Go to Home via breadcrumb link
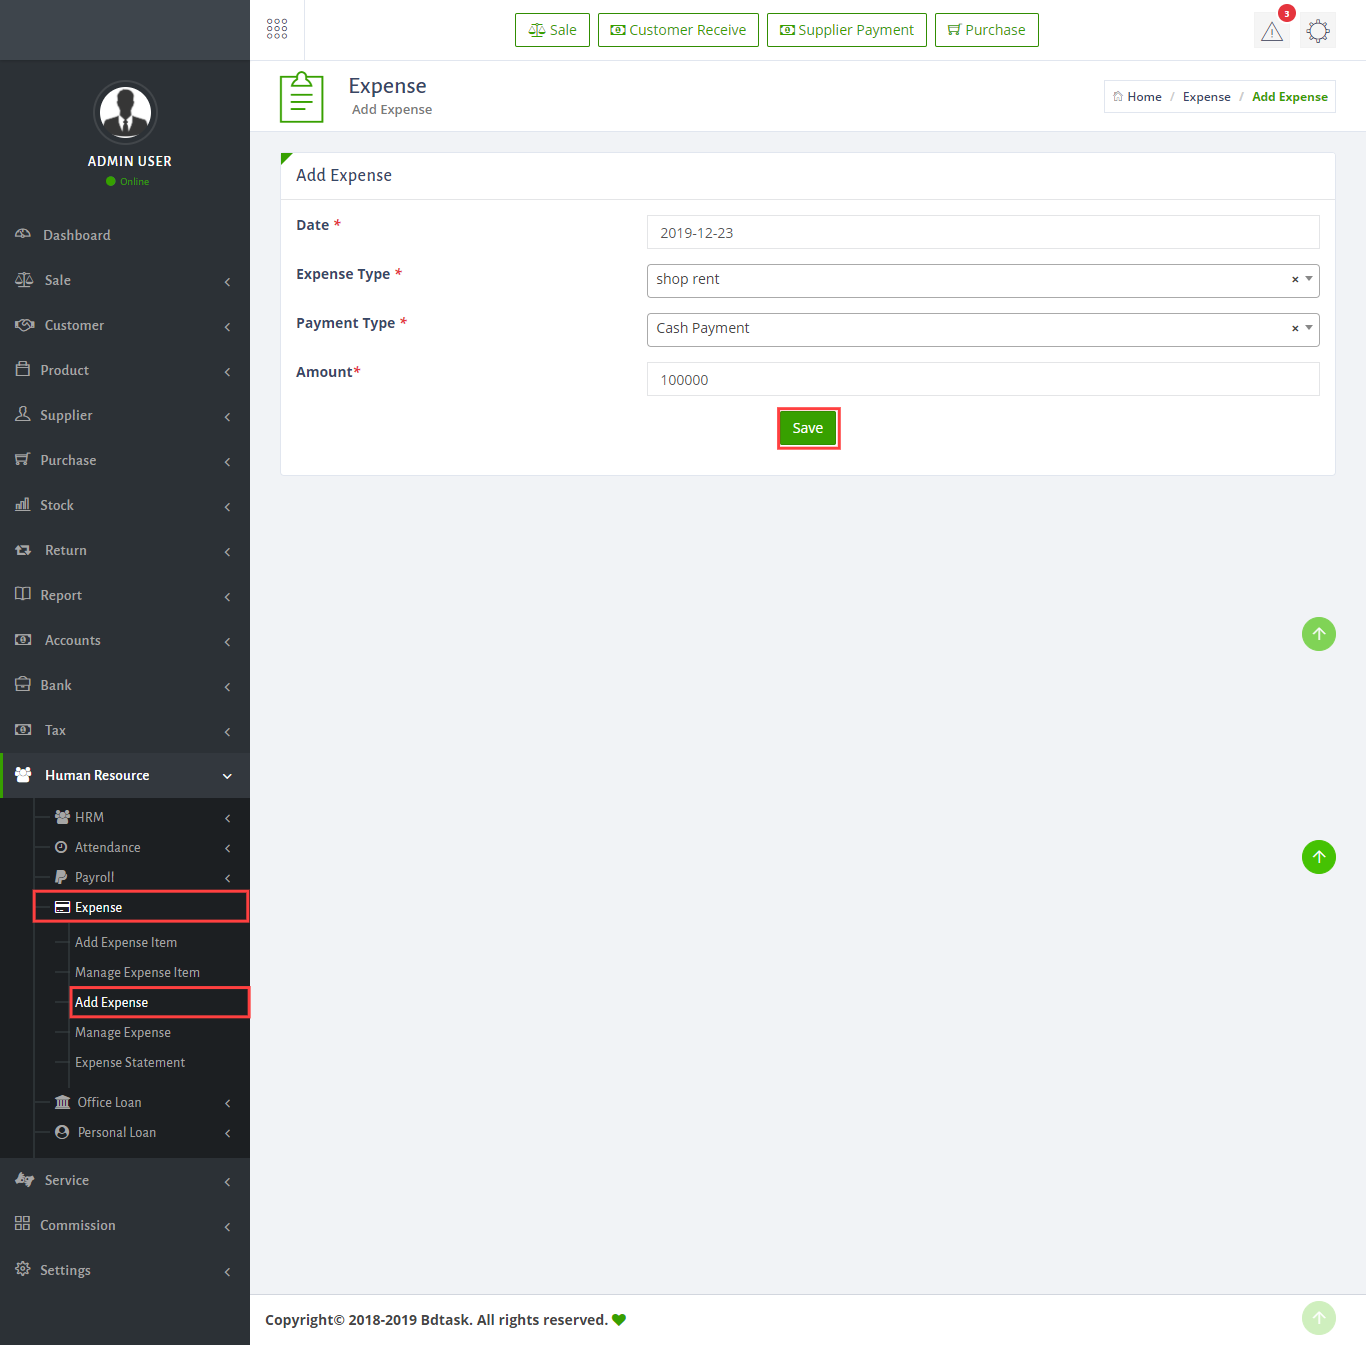This screenshot has width=1366, height=1345. pos(1143,97)
